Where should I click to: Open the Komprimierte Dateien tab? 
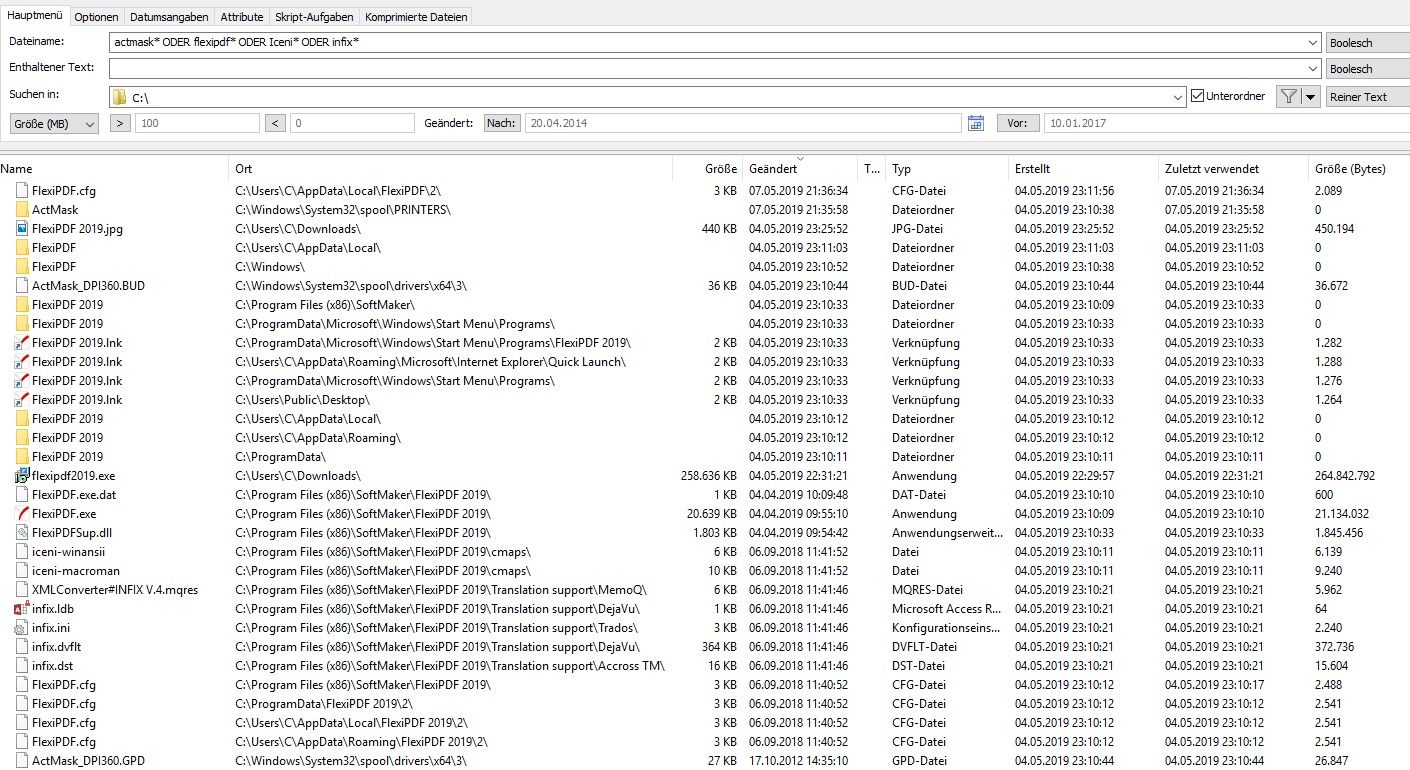[x=416, y=17]
